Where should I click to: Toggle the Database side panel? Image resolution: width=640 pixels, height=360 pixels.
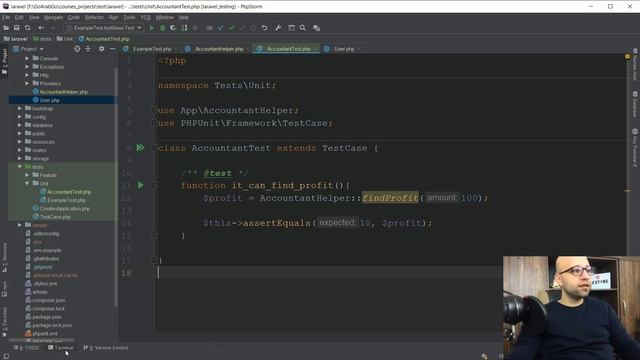click(635, 104)
